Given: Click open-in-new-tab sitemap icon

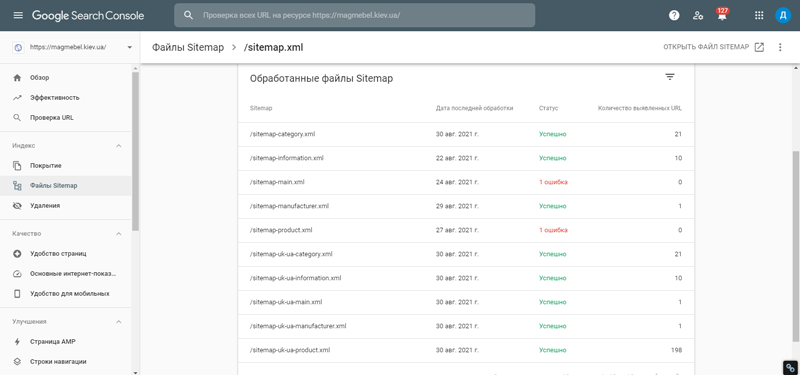Looking at the screenshot, I should tap(759, 47).
